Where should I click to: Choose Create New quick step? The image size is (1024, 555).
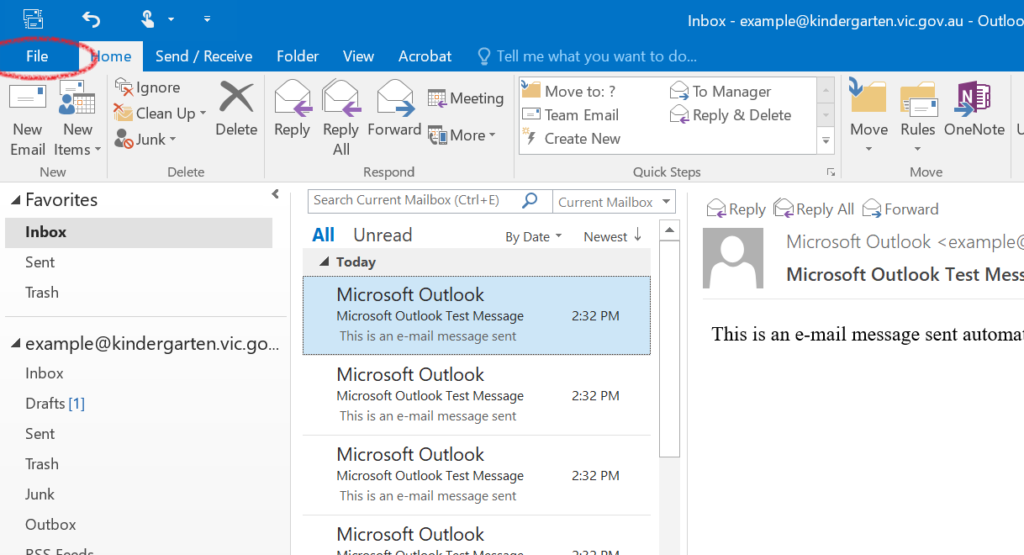point(571,138)
